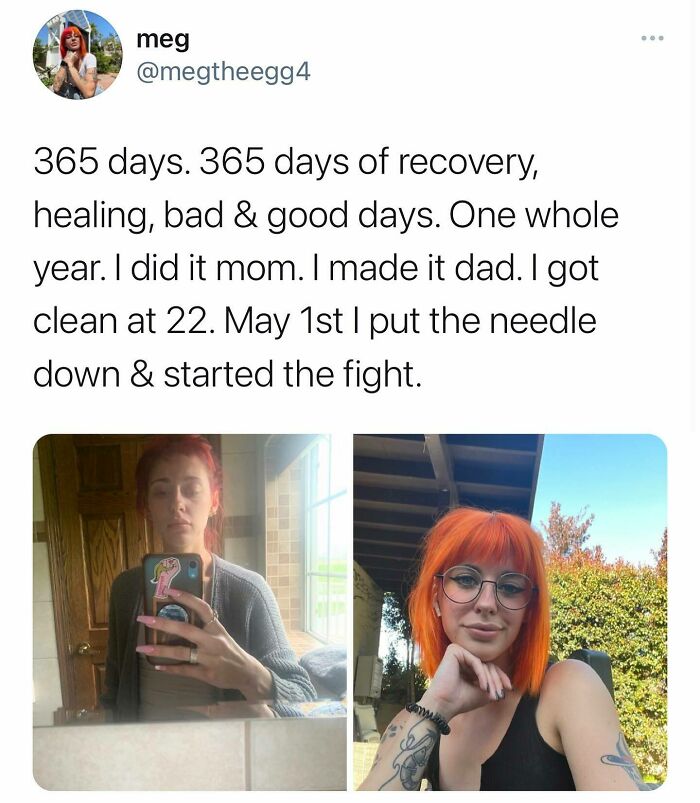Open meg's round profile avatar
The width and height of the screenshot is (700, 803).
tap(78, 55)
